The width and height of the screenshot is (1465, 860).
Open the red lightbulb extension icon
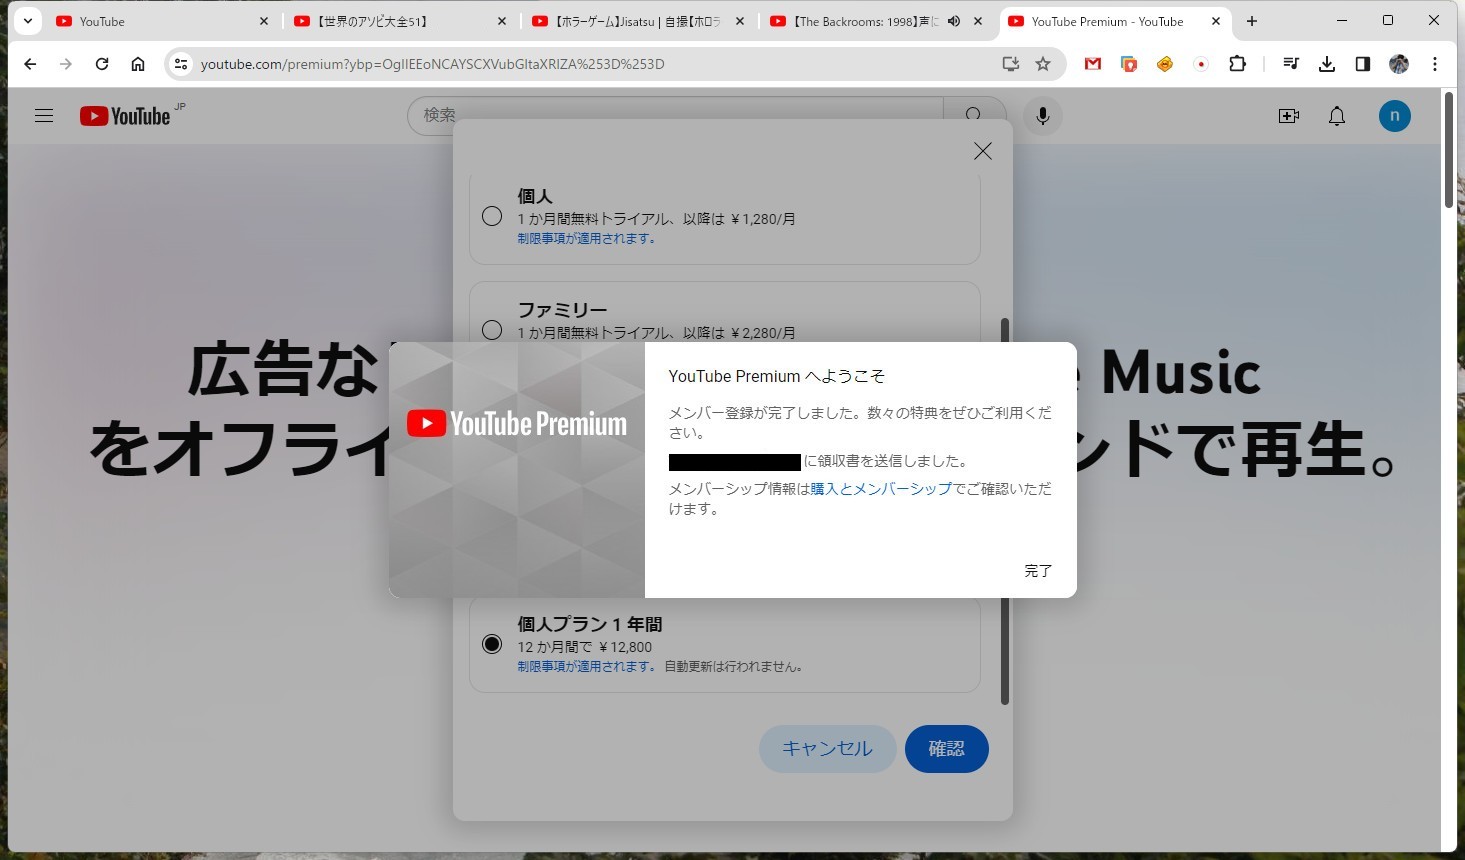(1129, 64)
